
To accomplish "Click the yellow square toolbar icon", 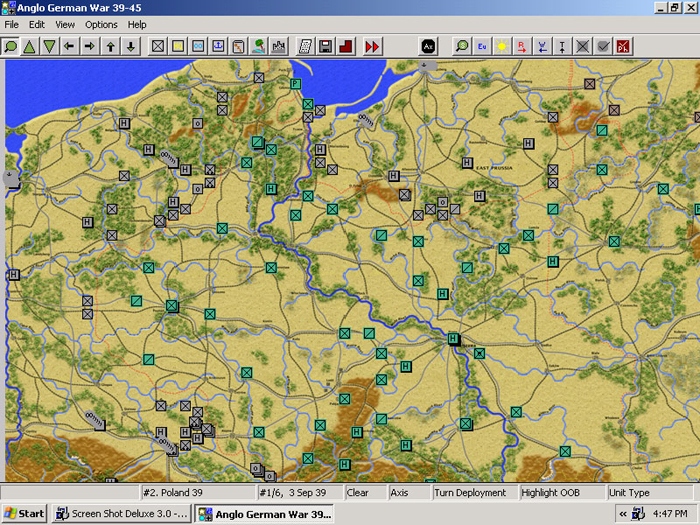I will [178, 46].
